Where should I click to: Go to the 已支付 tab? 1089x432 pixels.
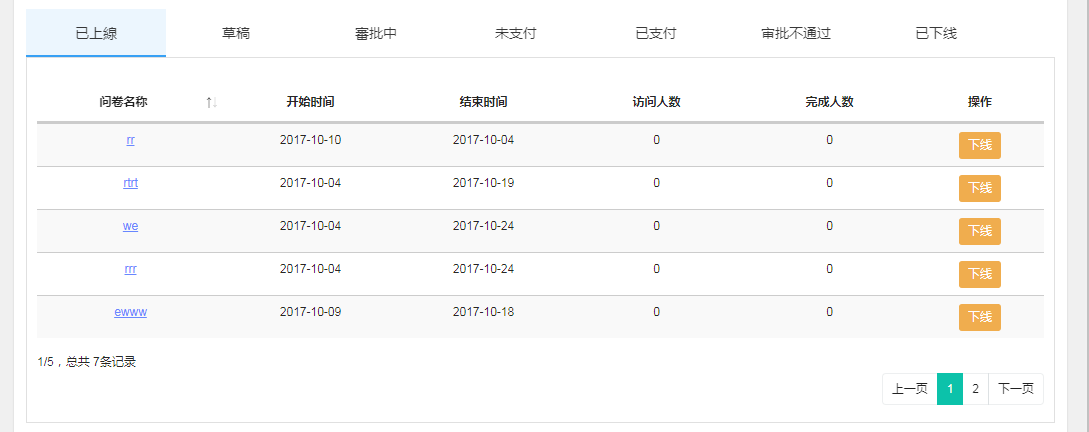point(656,33)
